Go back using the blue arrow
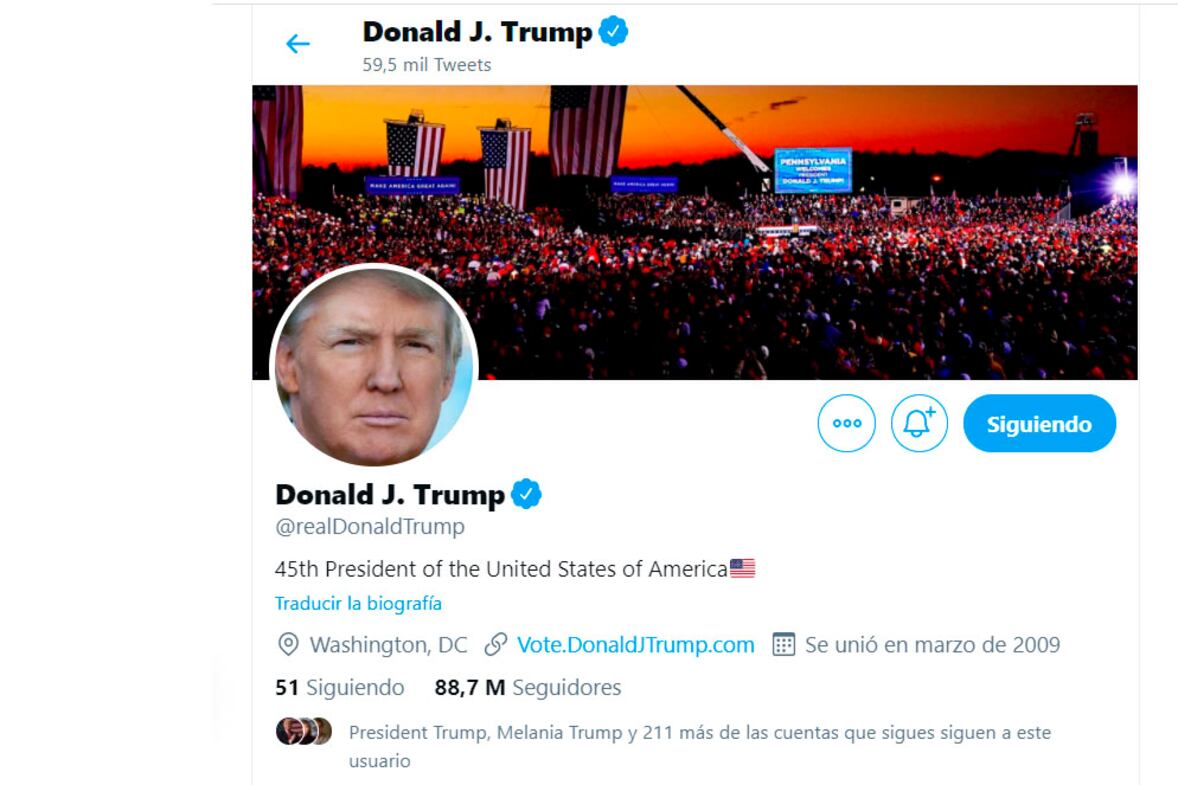This screenshot has height=785, width=1178. tap(298, 44)
